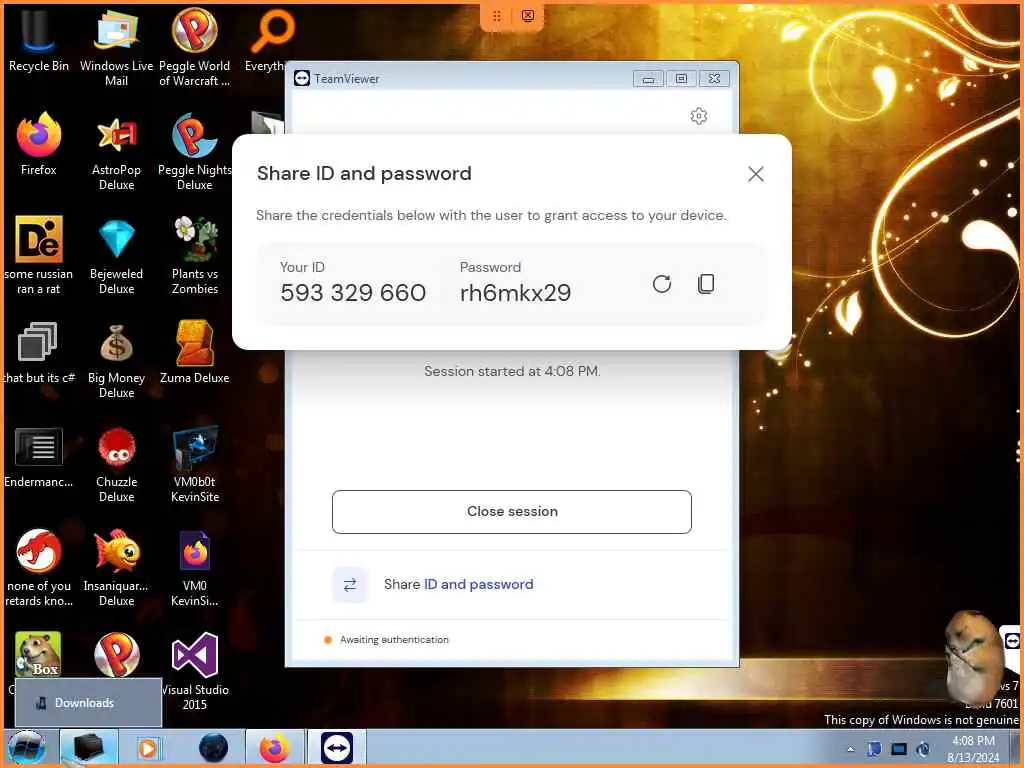The width and height of the screenshot is (1024, 768).
Task: Open the clock showing 4:08 PM
Action: click(973, 748)
